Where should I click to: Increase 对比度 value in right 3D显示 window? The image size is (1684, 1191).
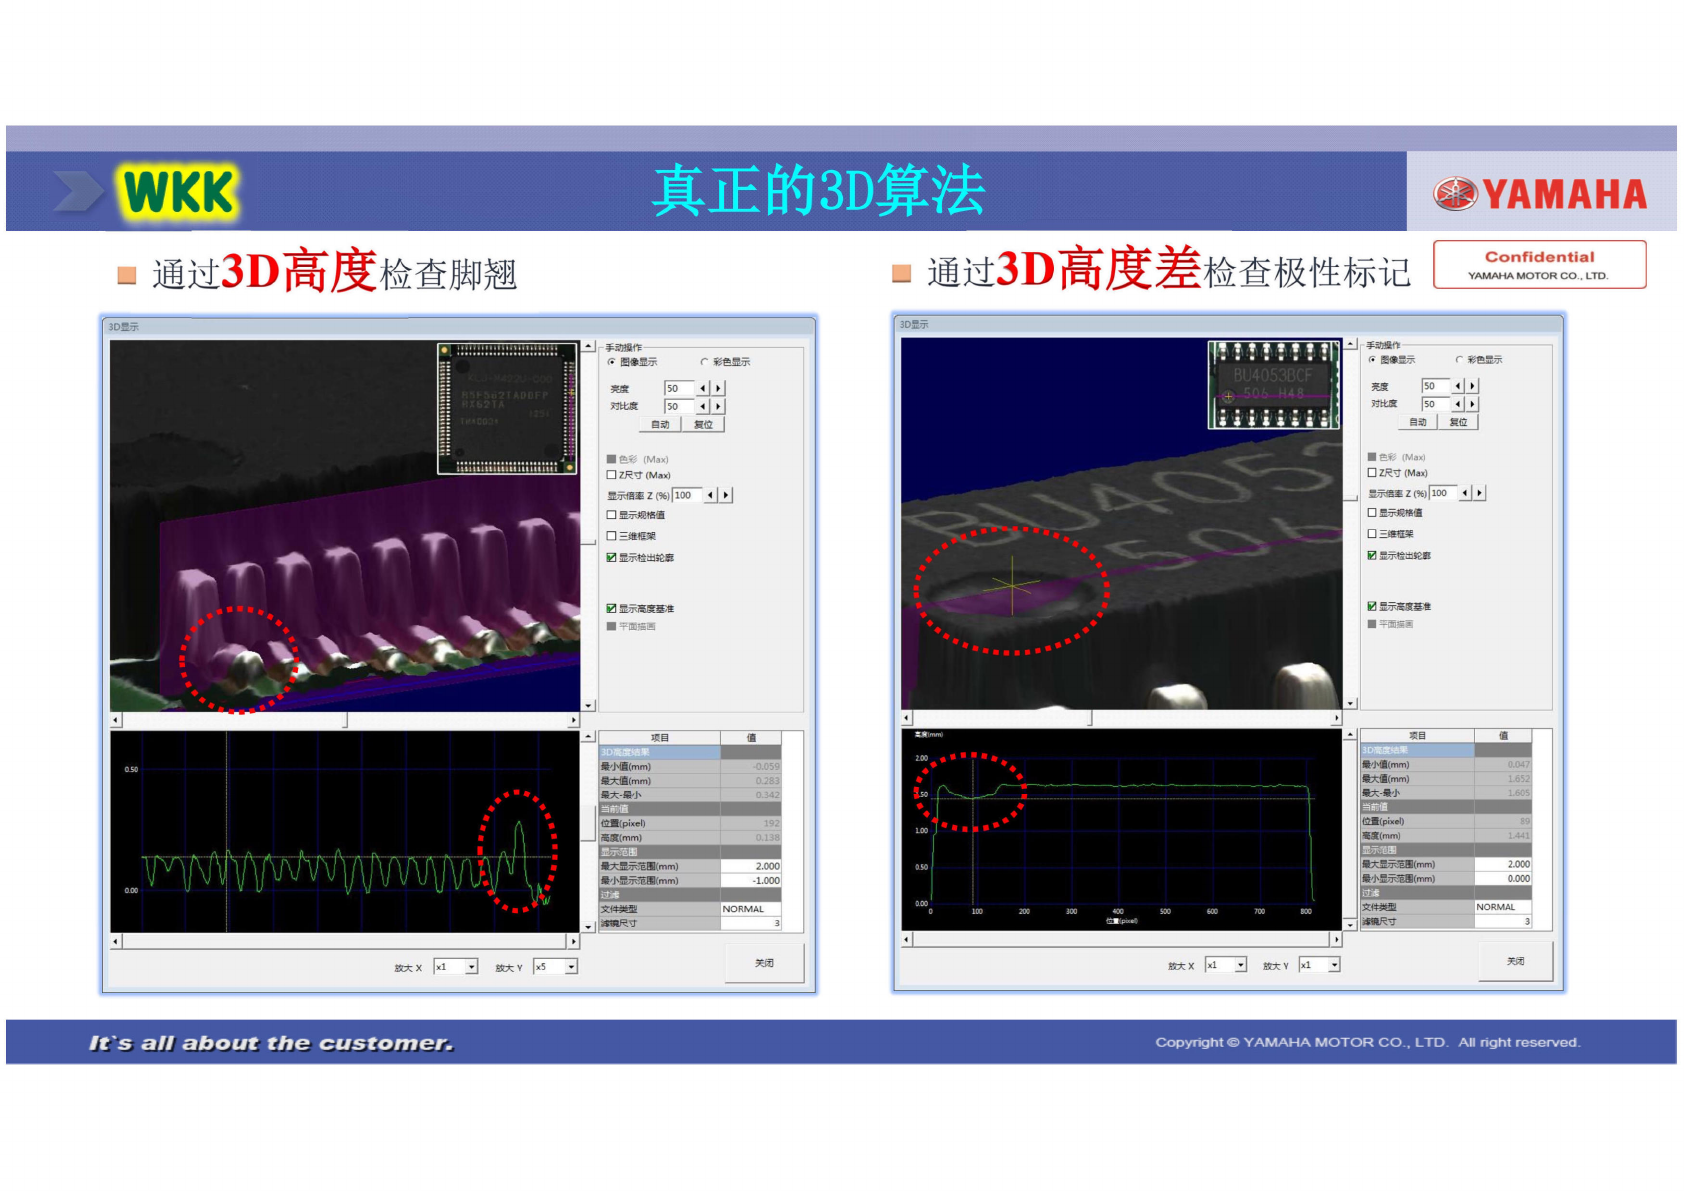(1472, 404)
